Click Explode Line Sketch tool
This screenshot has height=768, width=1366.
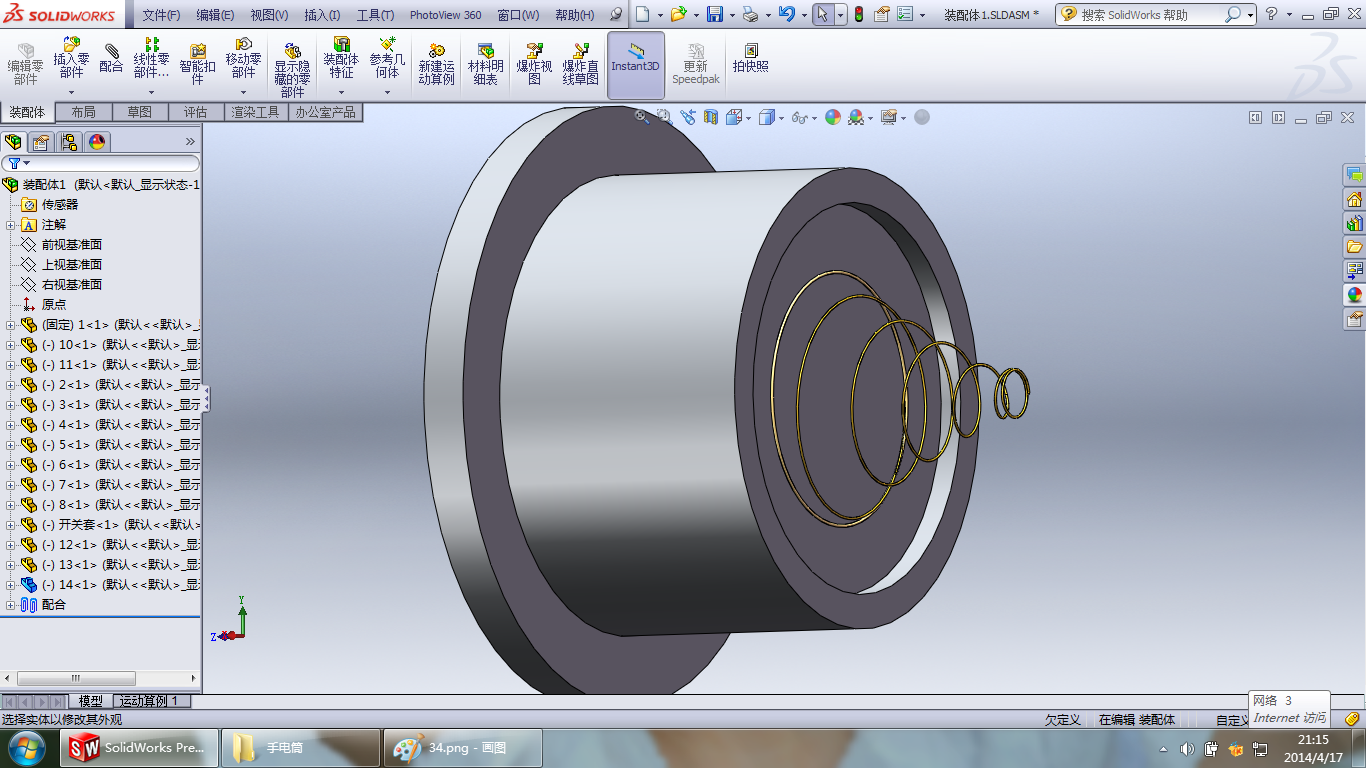coord(580,64)
